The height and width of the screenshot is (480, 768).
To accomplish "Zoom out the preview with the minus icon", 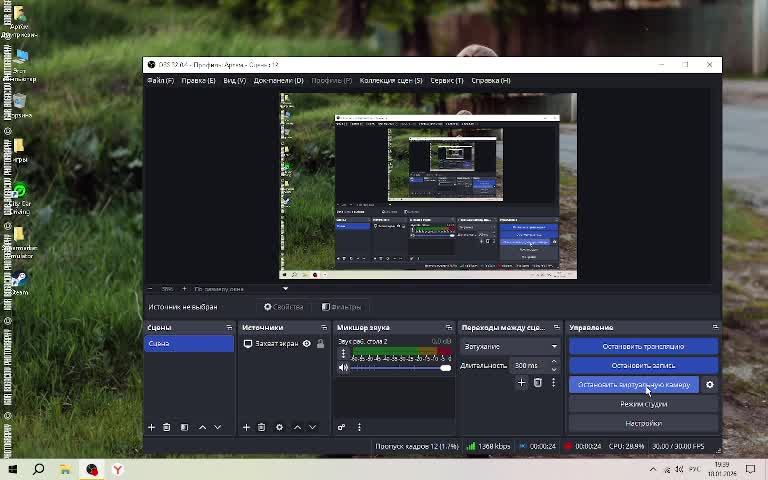I will [x=150, y=289].
